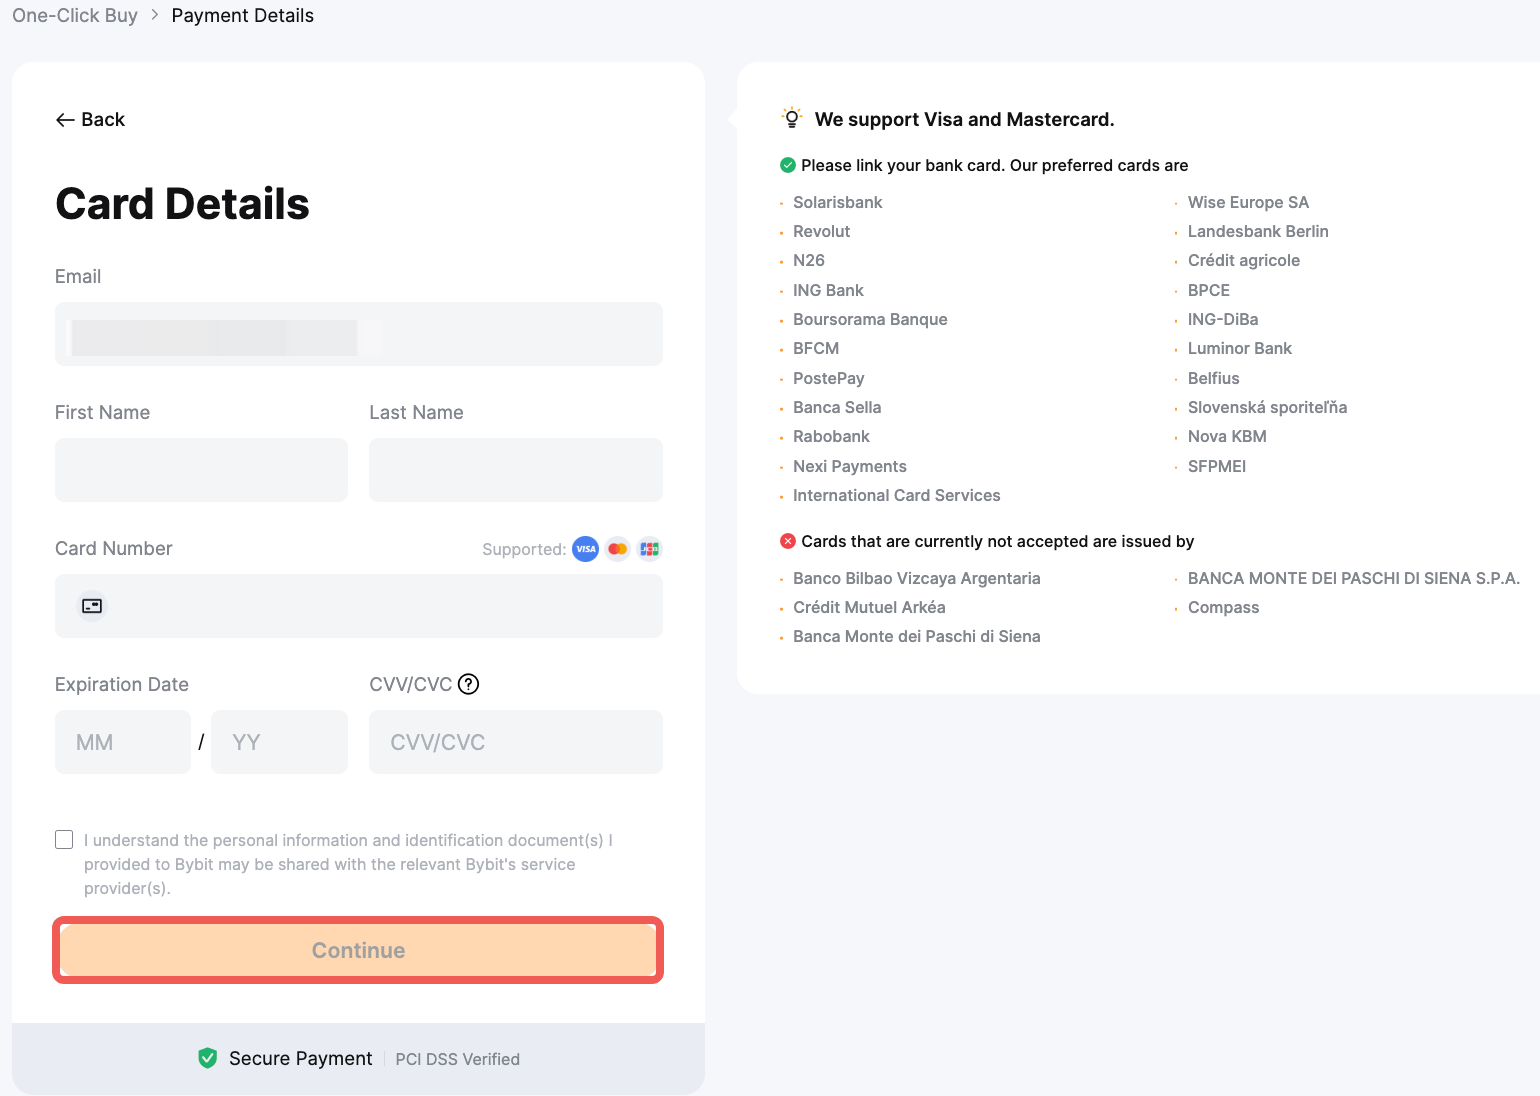Click 'ING-DiBa' in the preferred cards list
1540x1096 pixels.
[x=1223, y=319]
